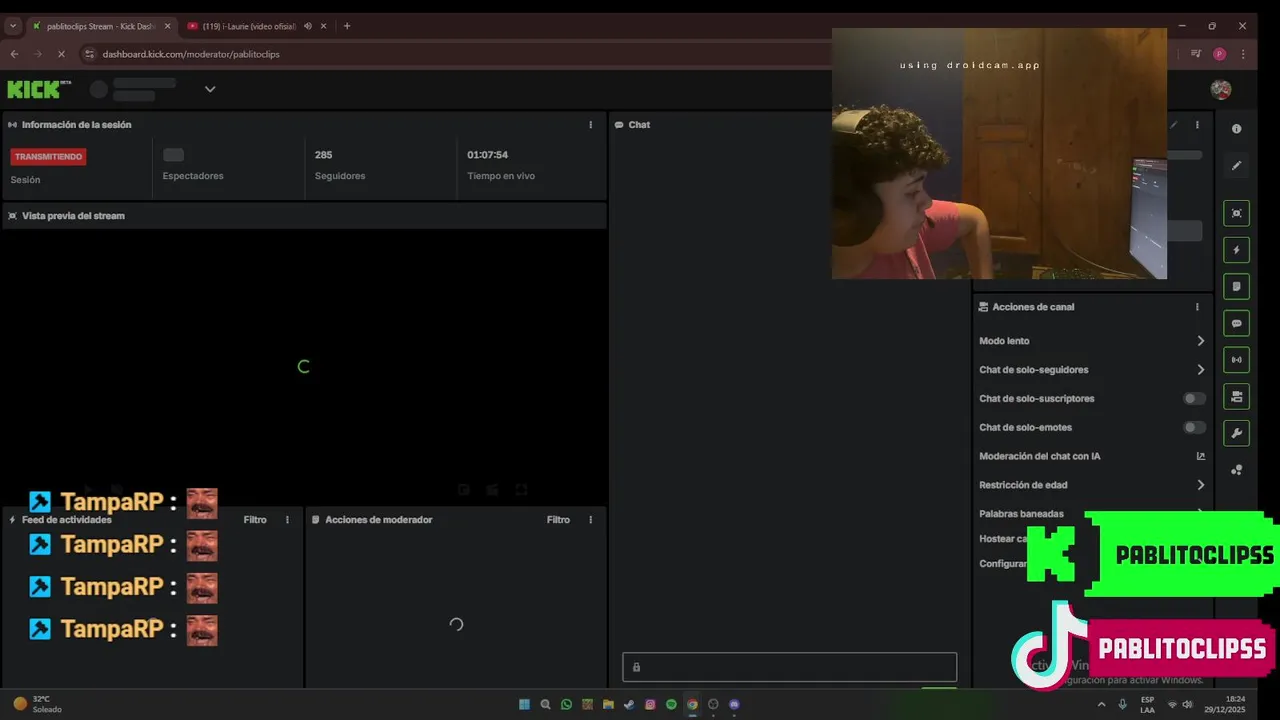Expand Restricción de edad chevron

(x=1201, y=485)
